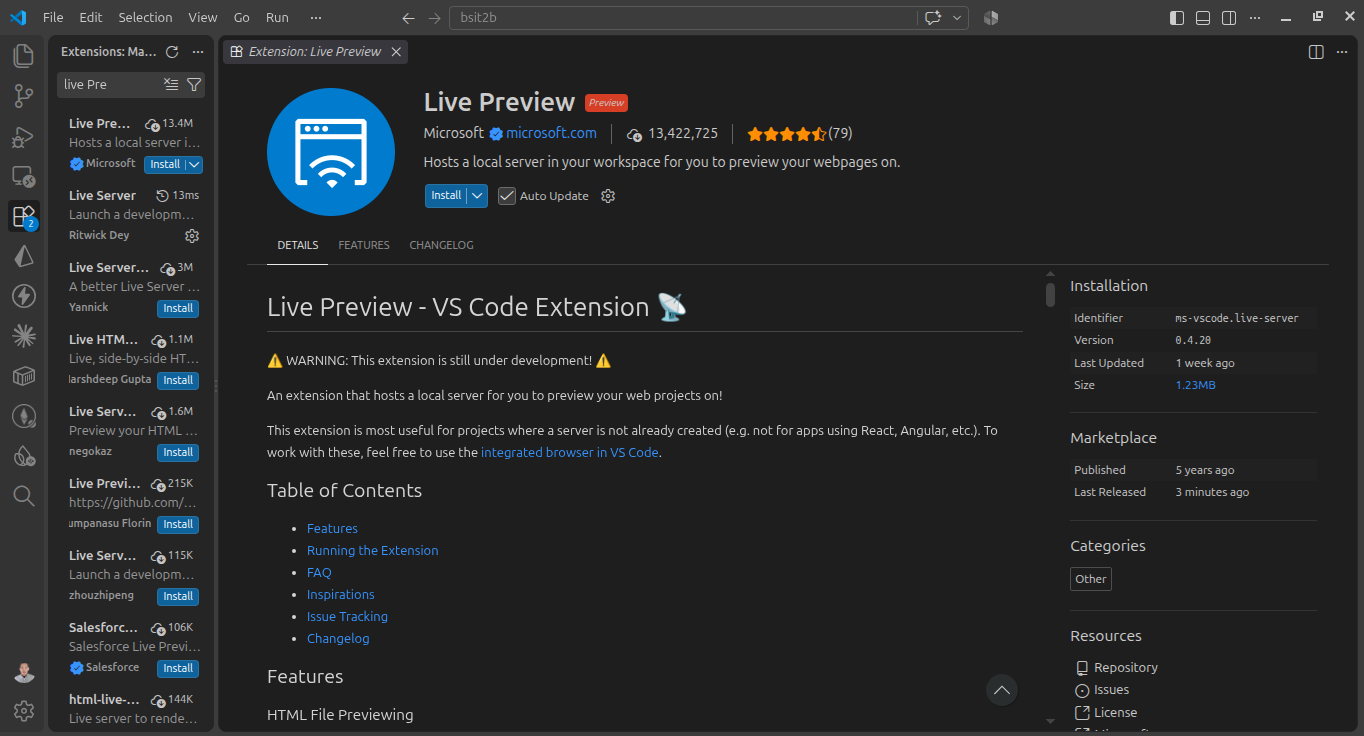Open the container box icon in activity bar
Image resolution: width=1364 pixels, height=736 pixels.
click(24, 376)
